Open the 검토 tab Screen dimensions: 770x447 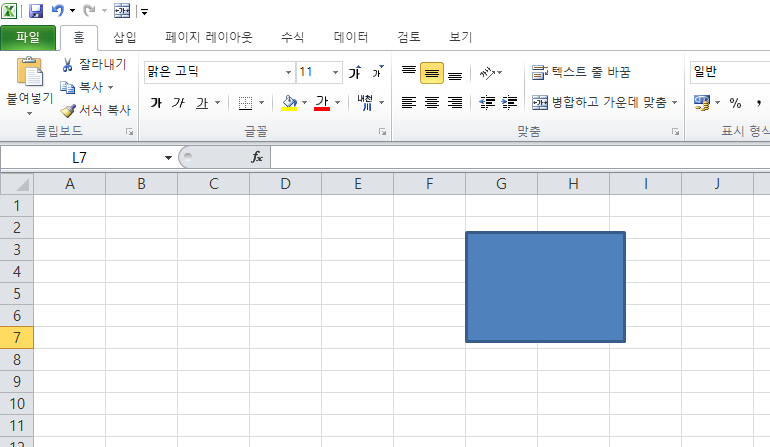(409, 37)
